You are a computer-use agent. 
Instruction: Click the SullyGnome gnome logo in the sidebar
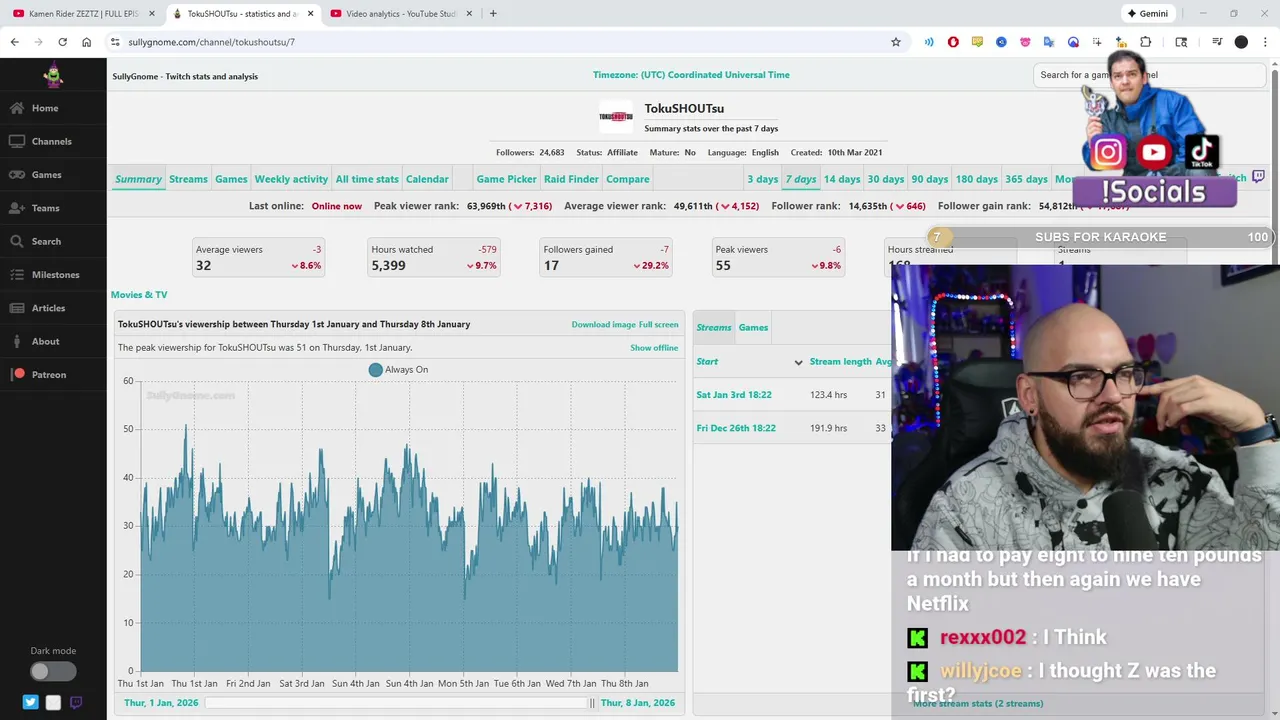53,75
